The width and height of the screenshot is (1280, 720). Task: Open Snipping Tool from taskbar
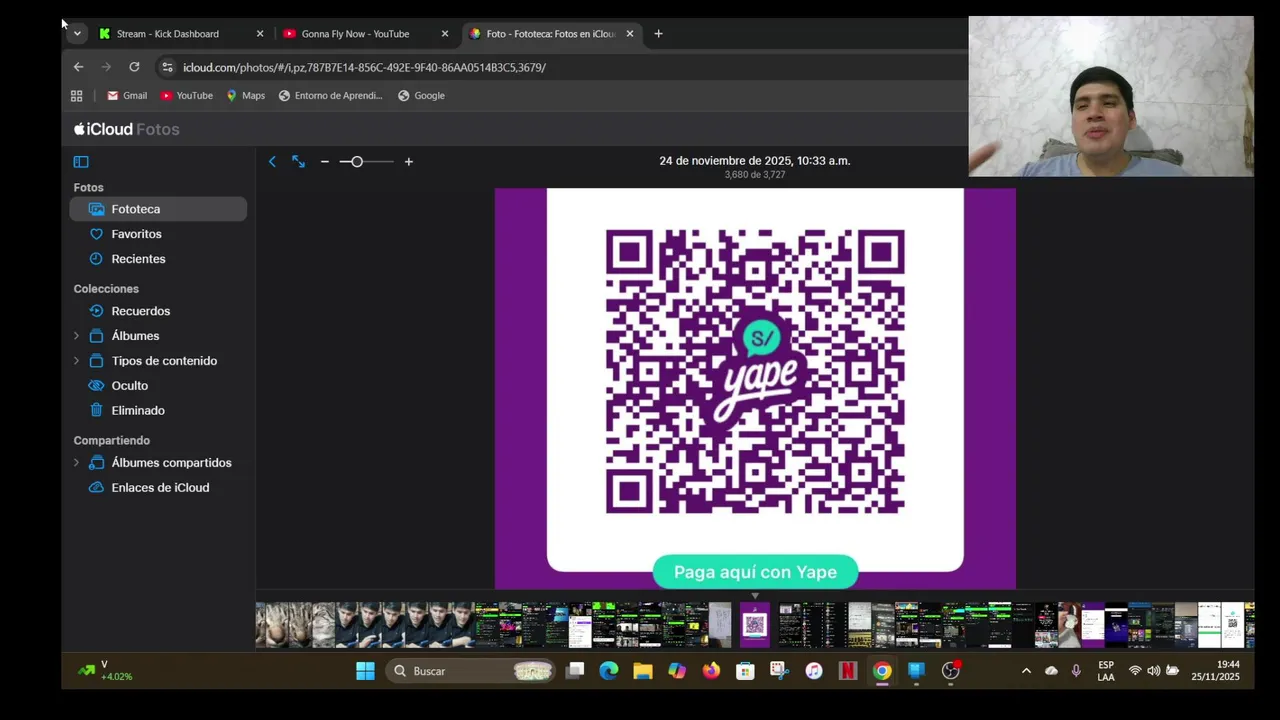[x=779, y=671]
